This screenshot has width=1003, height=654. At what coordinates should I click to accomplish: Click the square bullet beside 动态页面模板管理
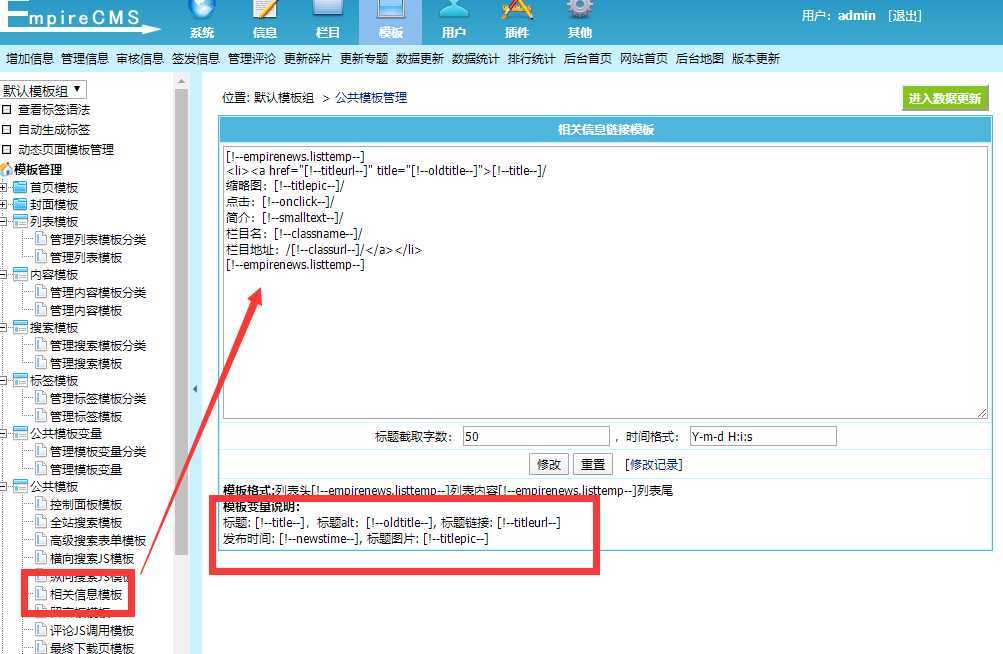click(7, 150)
